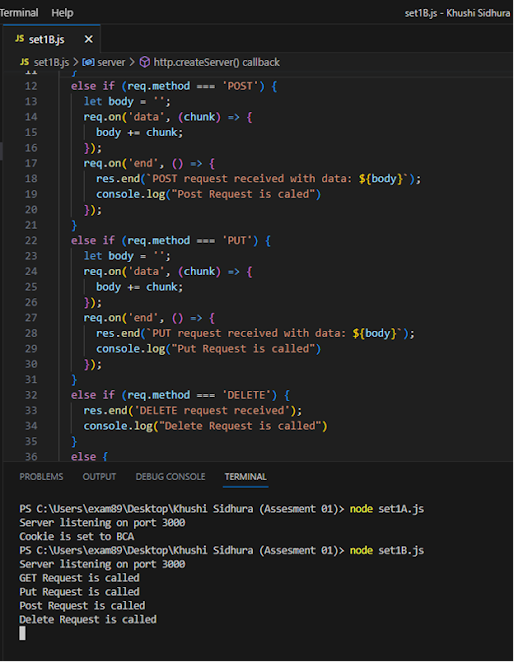Click else keyword on line 36

coord(83,457)
